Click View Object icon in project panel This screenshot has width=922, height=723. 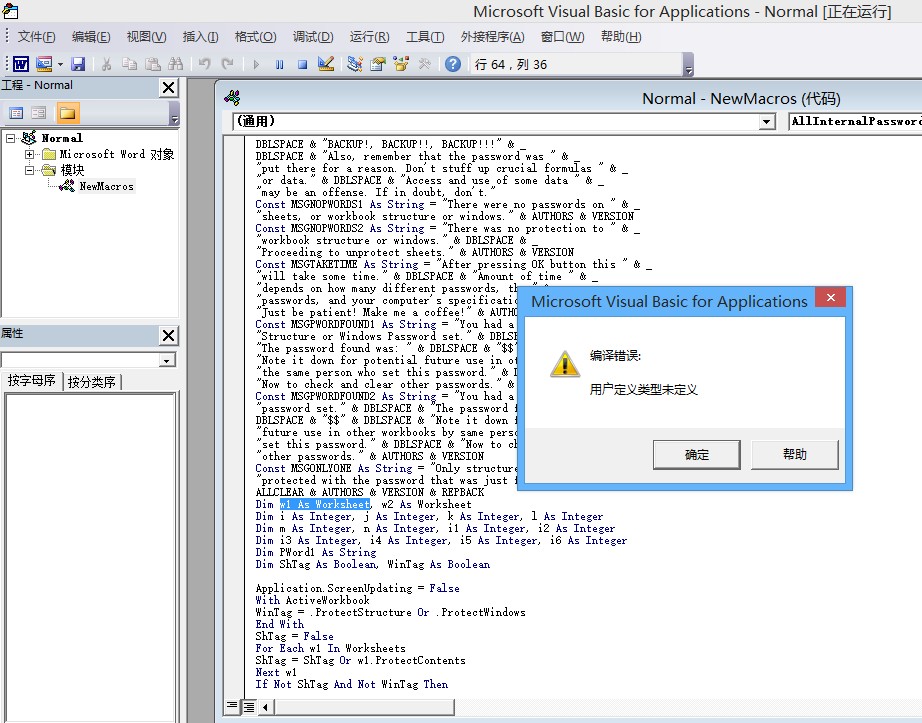click(39, 113)
